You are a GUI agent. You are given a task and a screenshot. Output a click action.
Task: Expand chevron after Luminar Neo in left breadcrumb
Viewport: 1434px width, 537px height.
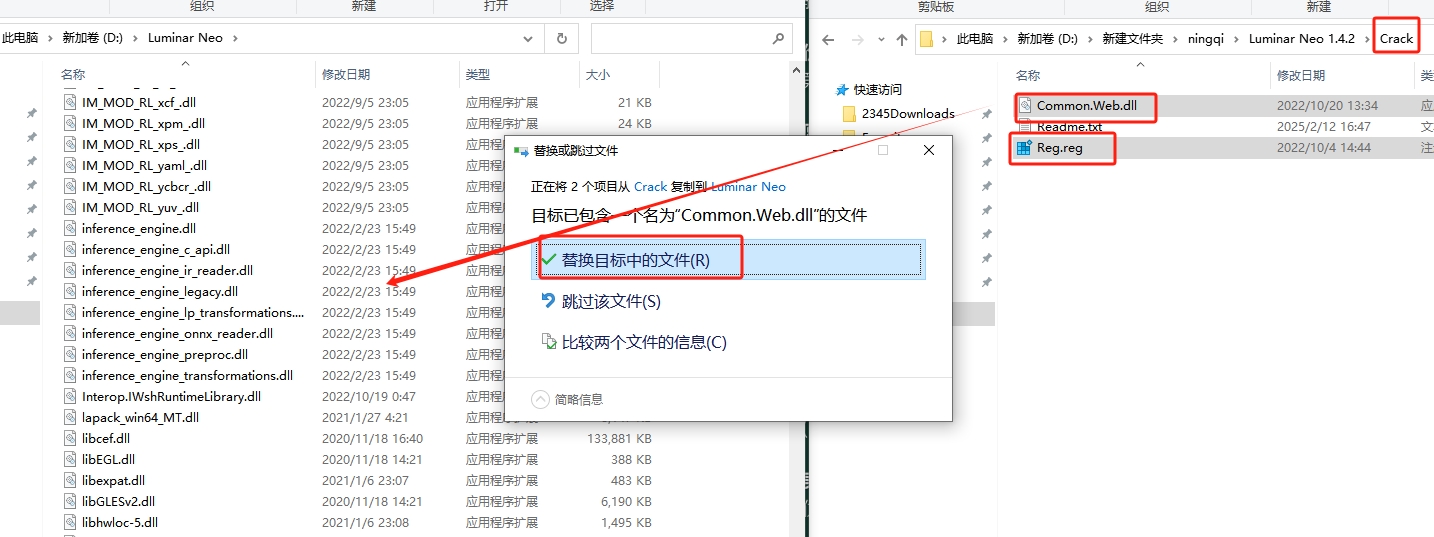[x=234, y=39]
